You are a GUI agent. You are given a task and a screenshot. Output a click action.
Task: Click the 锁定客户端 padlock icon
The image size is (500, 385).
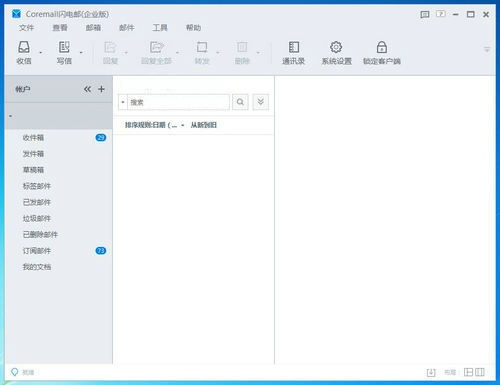click(x=382, y=48)
